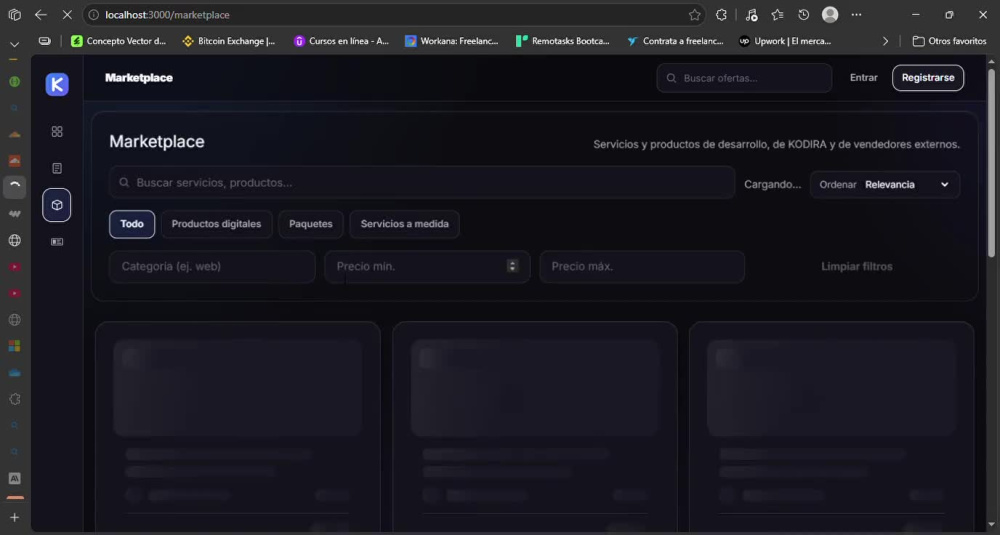The height and width of the screenshot is (535, 1000).
Task: Open the browser favorites star-list icon
Action: click(777, 15)
